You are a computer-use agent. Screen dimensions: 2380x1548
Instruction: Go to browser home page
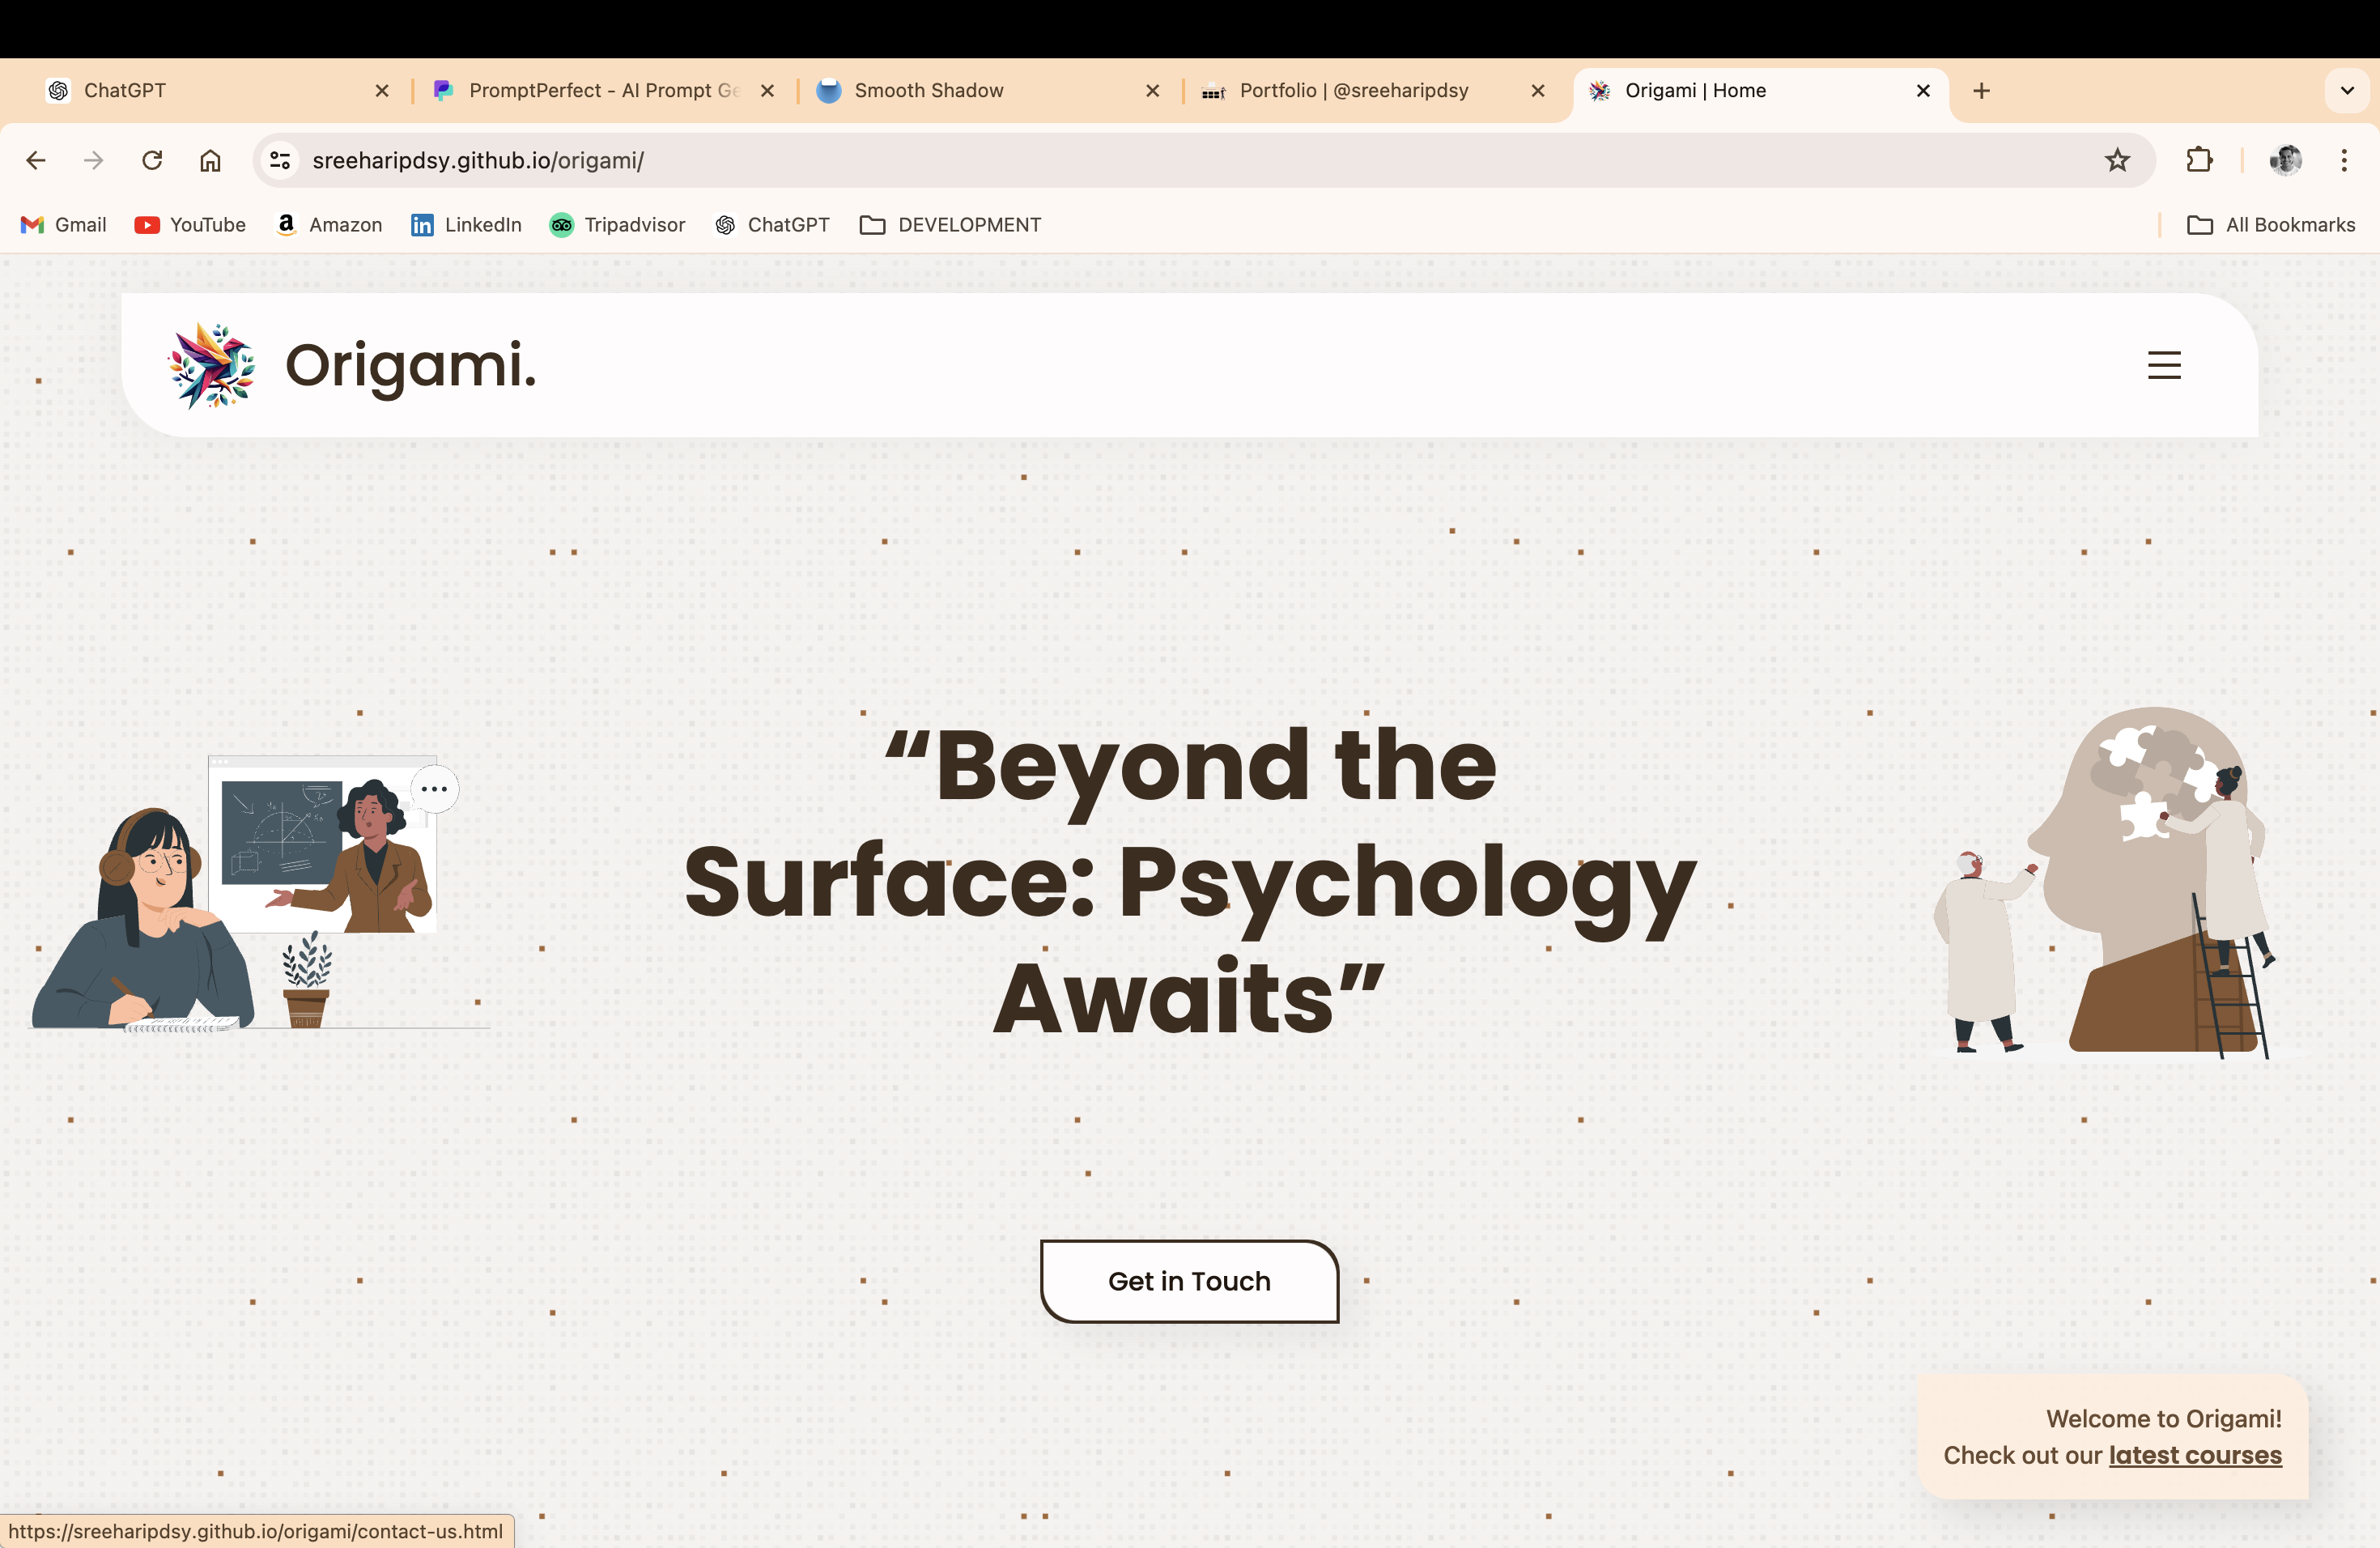pos(210,160)
